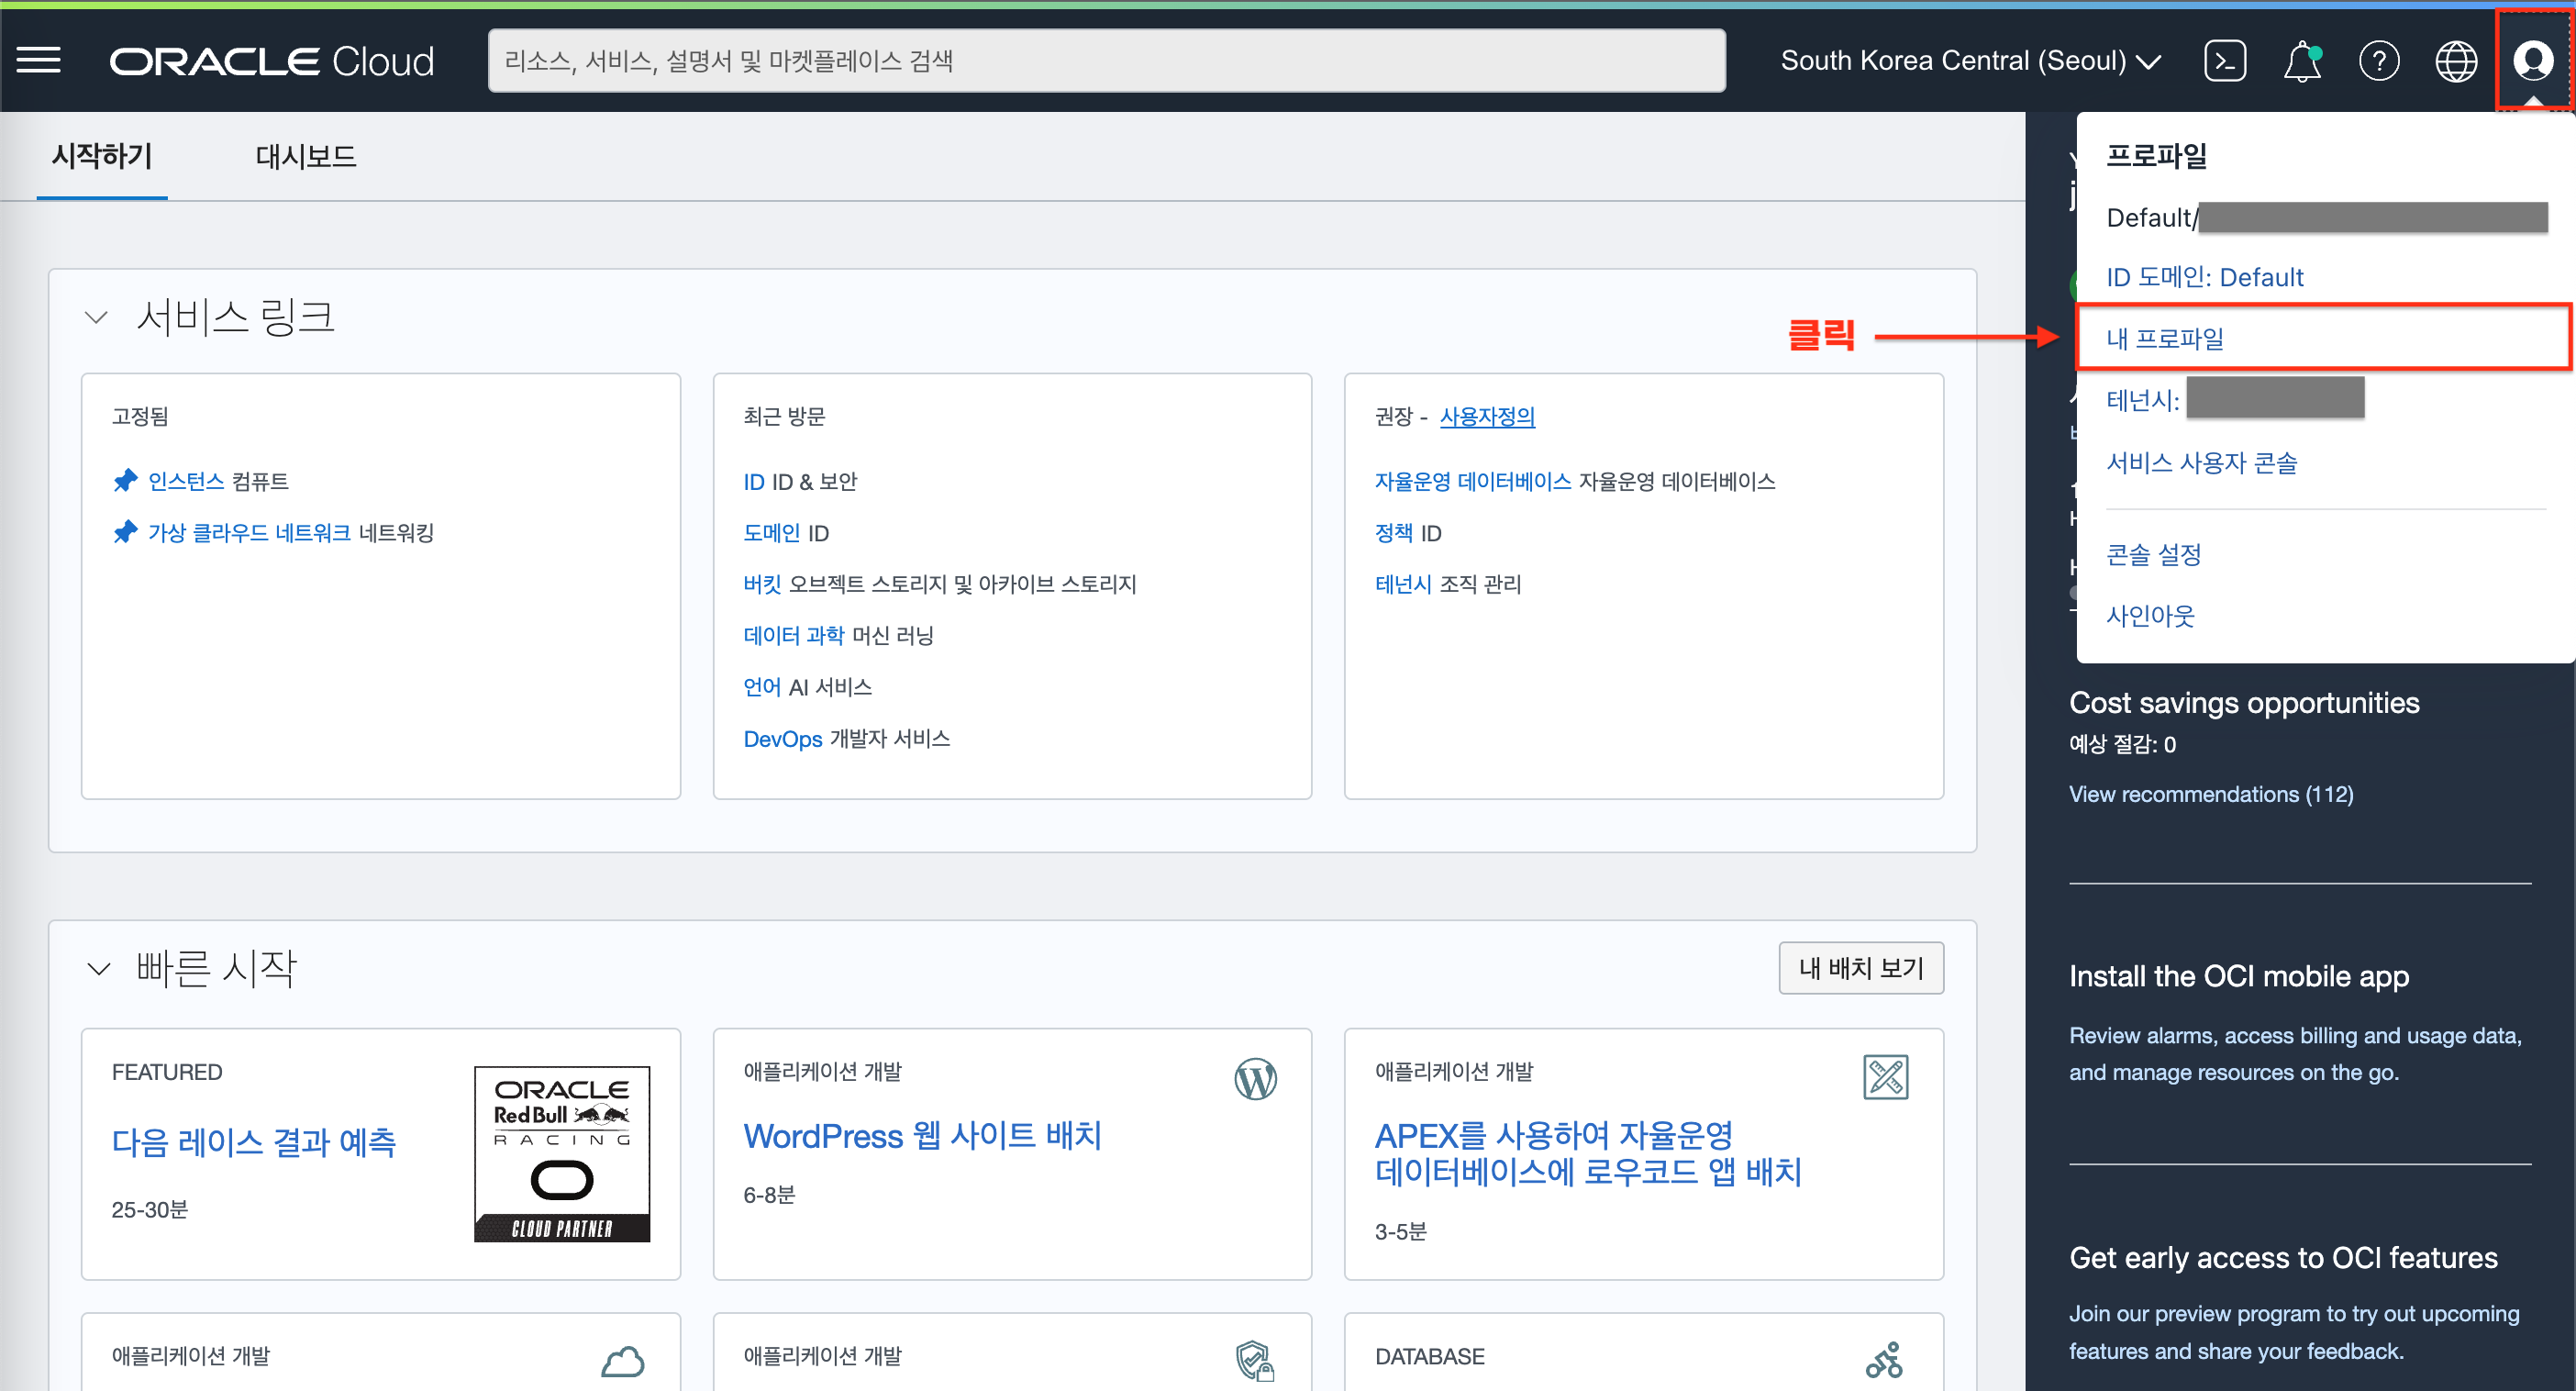Open the 데이터 과학 link
This screenshot has width=2576, height=1391.
point(794,635)
